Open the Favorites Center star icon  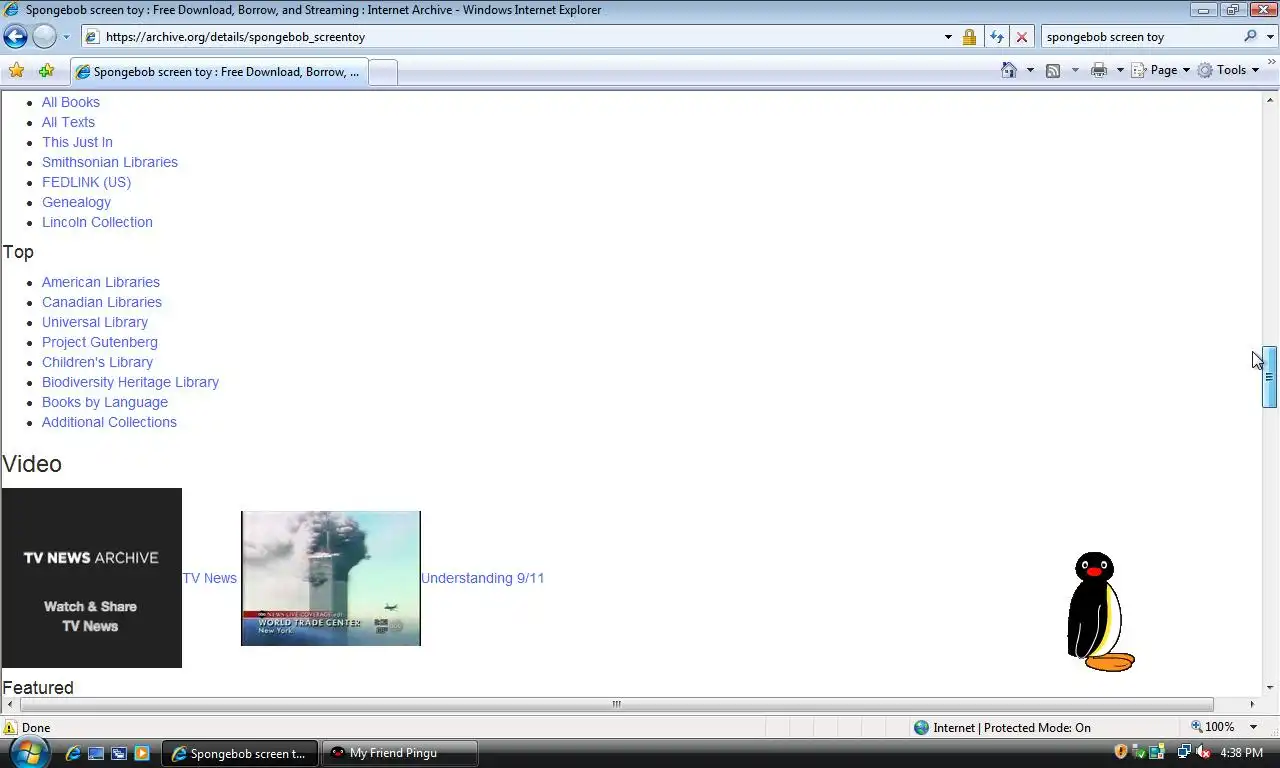point(16,70)
